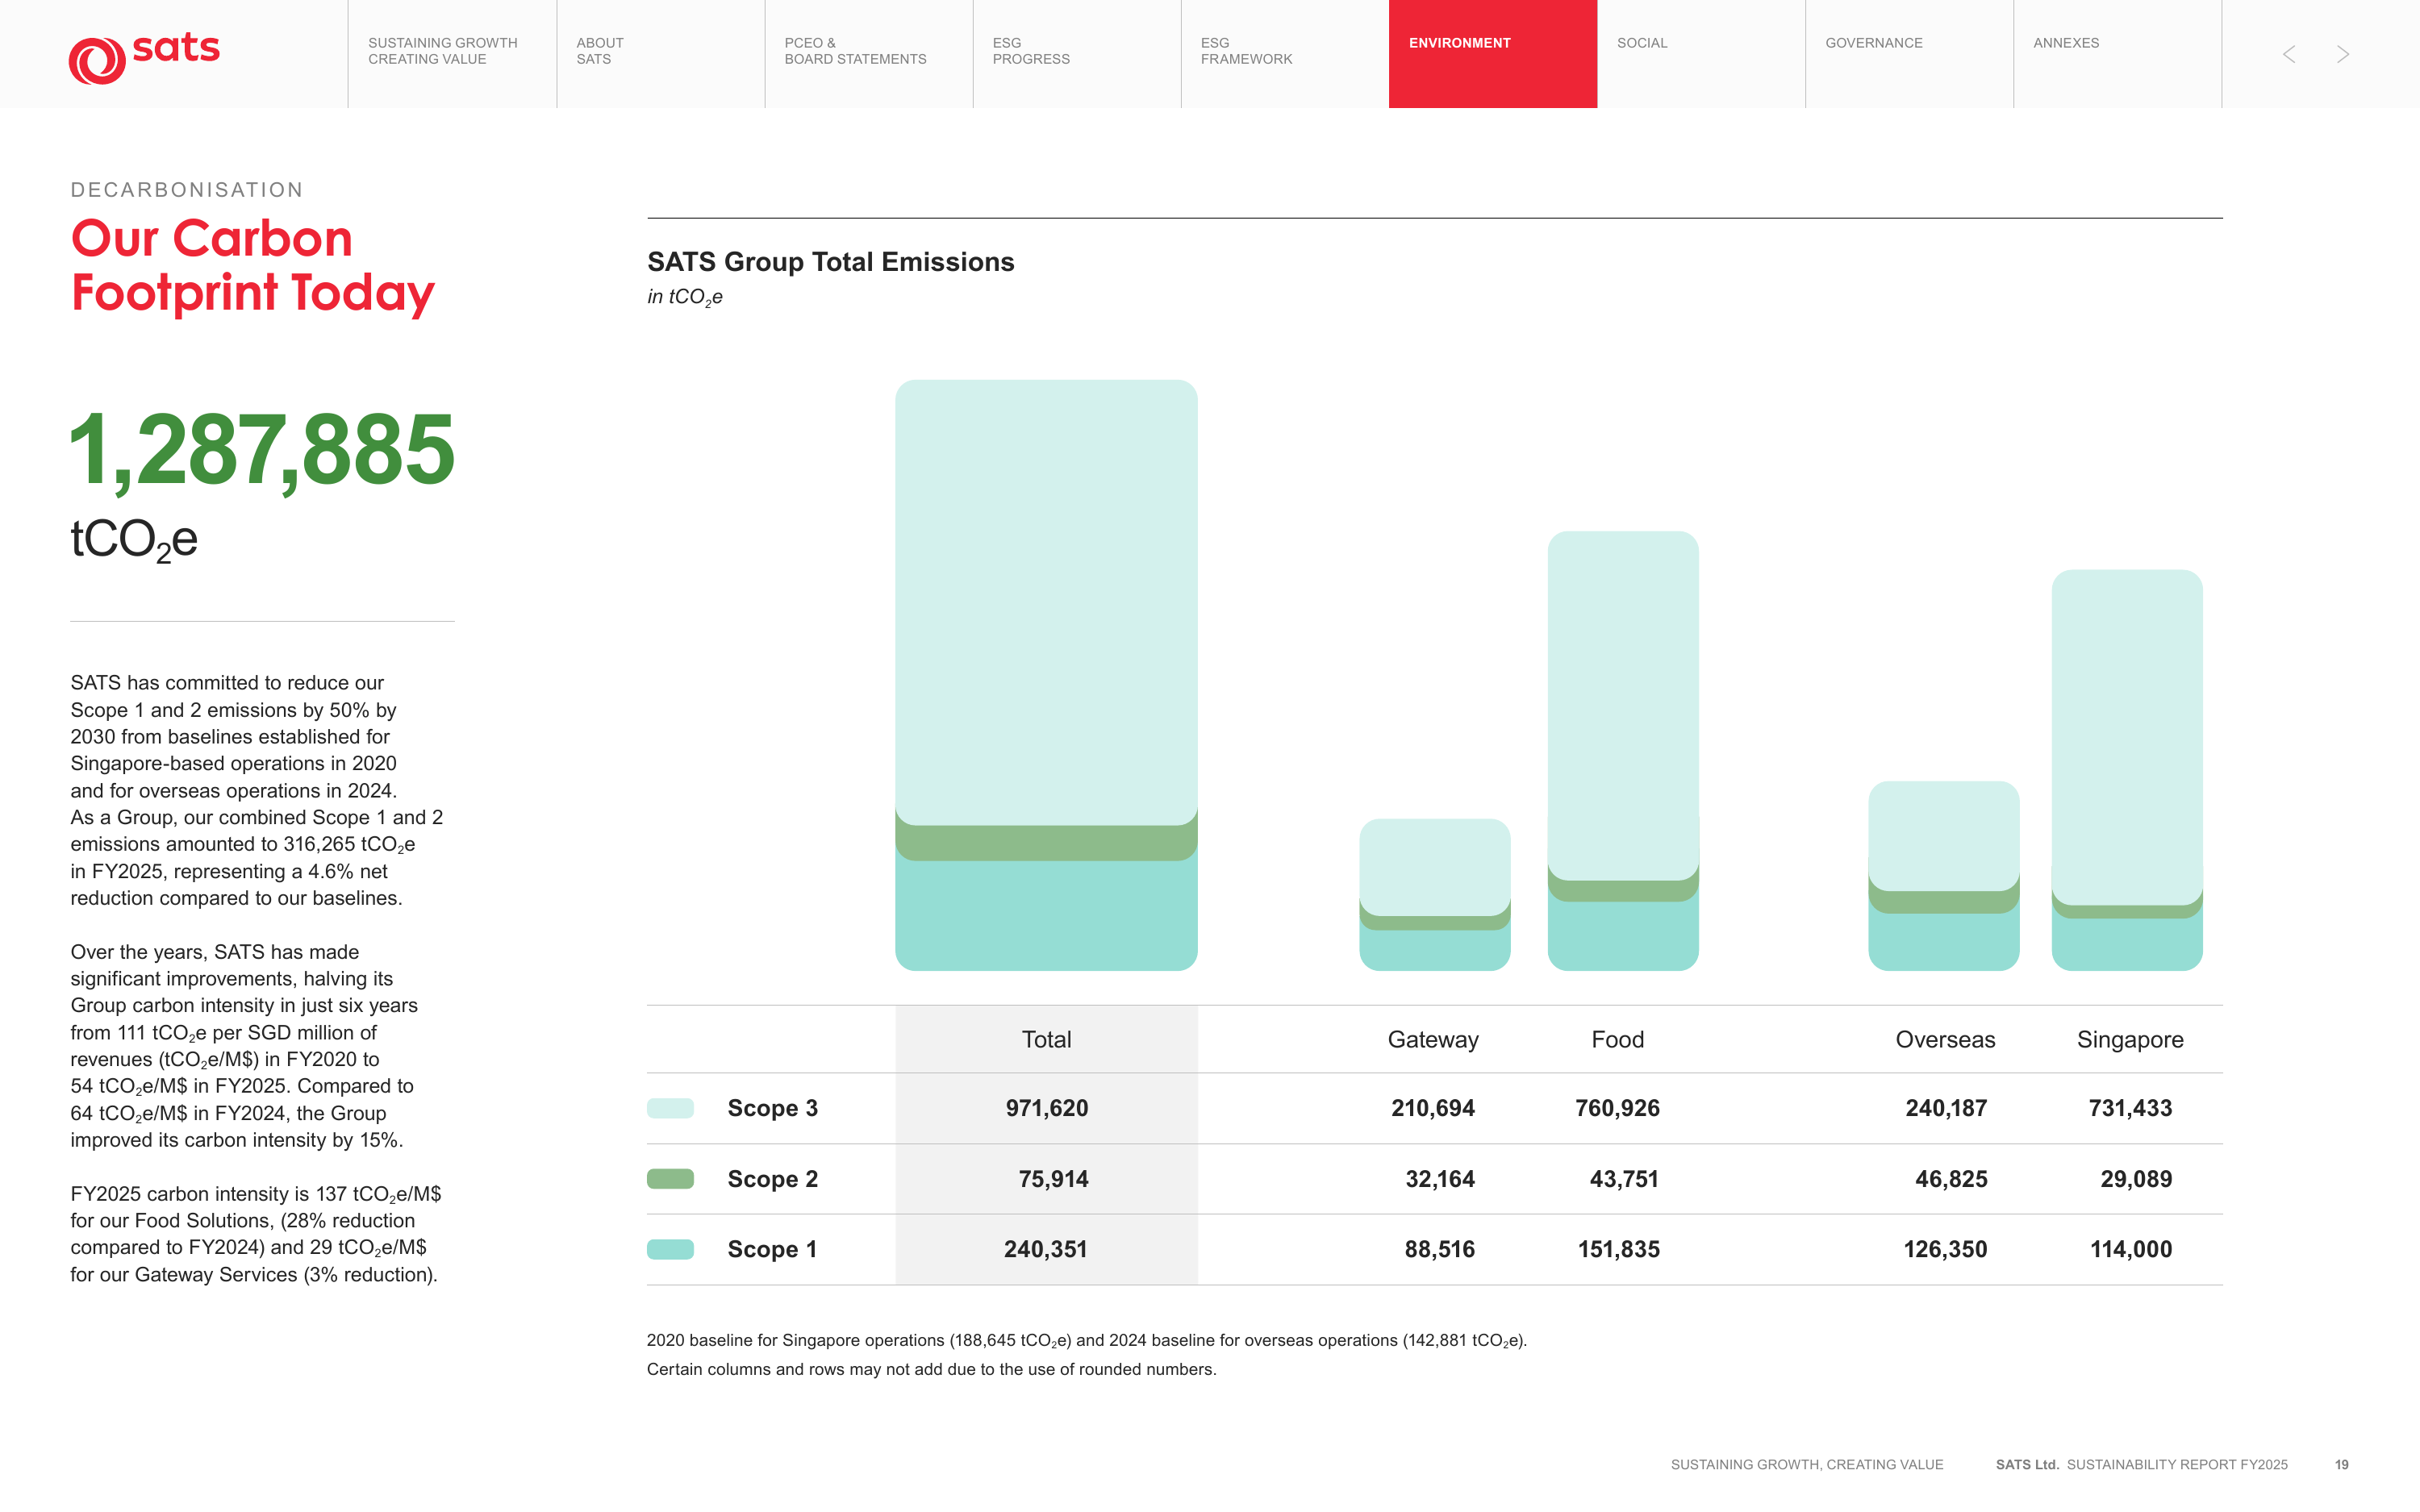The width and height of the screenshot is (2420, 1512).
Task: Click the SATS Group Total Emissions title
Action: (830, 262)
